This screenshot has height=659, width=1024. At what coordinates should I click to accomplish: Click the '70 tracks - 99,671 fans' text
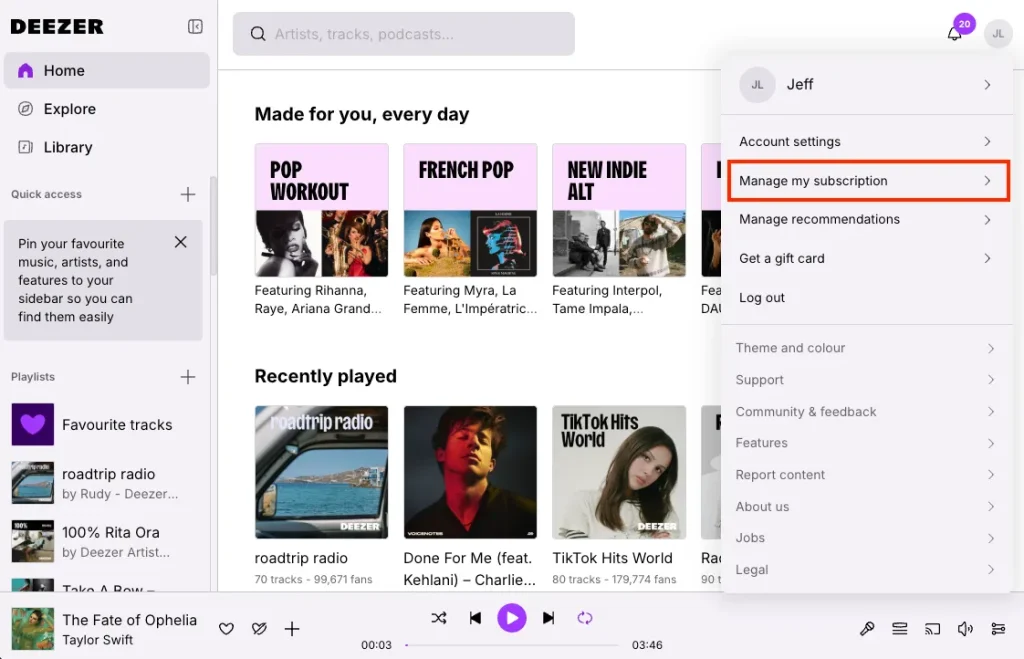click(313, 579)
